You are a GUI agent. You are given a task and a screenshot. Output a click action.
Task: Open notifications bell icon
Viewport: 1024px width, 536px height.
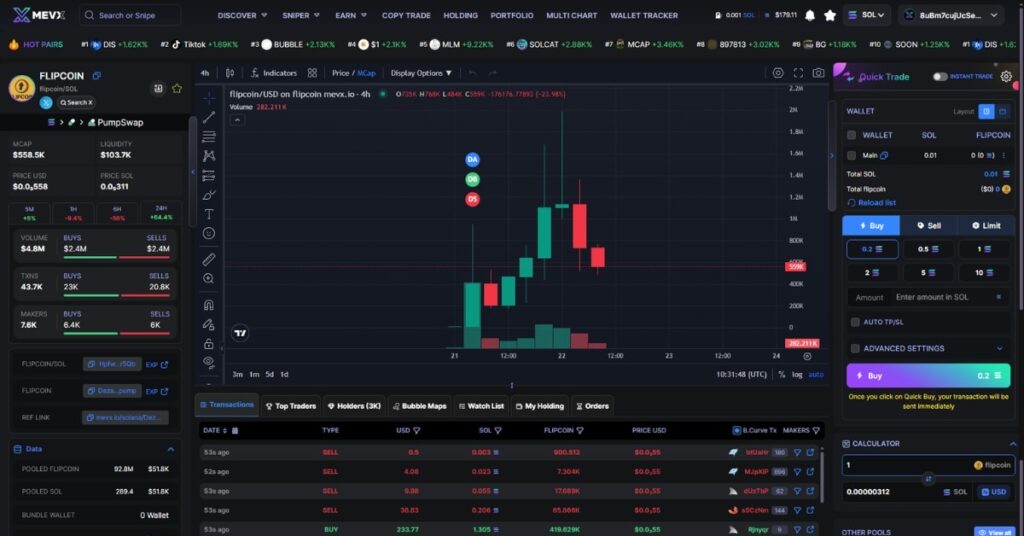coord(810,15)
